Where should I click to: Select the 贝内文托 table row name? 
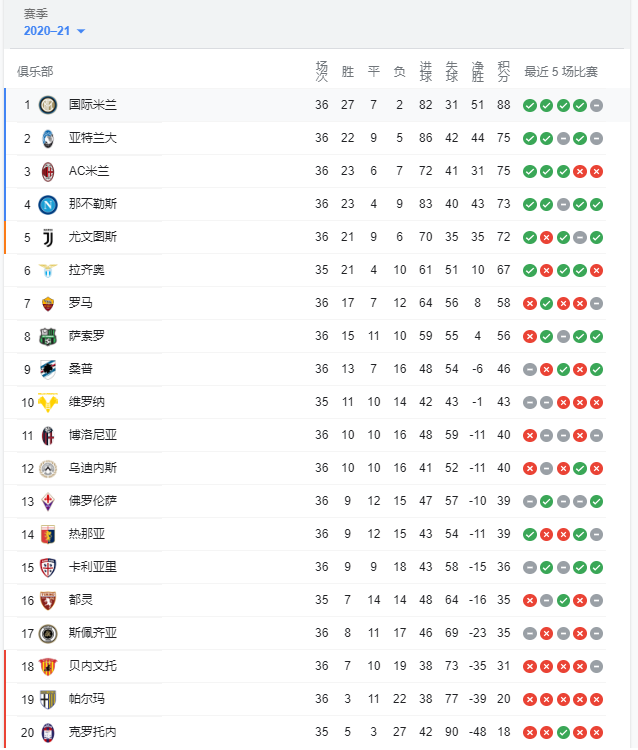[93, 666]
